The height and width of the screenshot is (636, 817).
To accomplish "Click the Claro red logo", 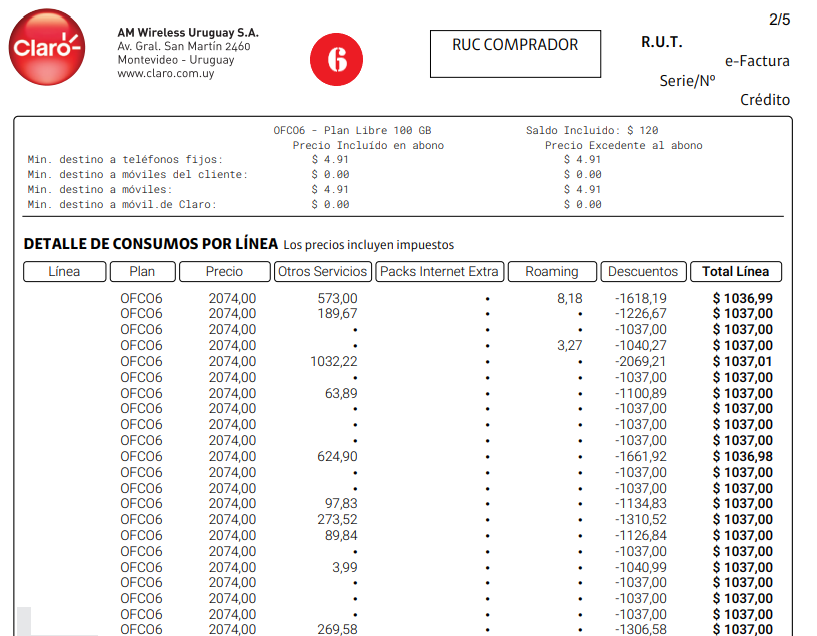I will [47, 47].
